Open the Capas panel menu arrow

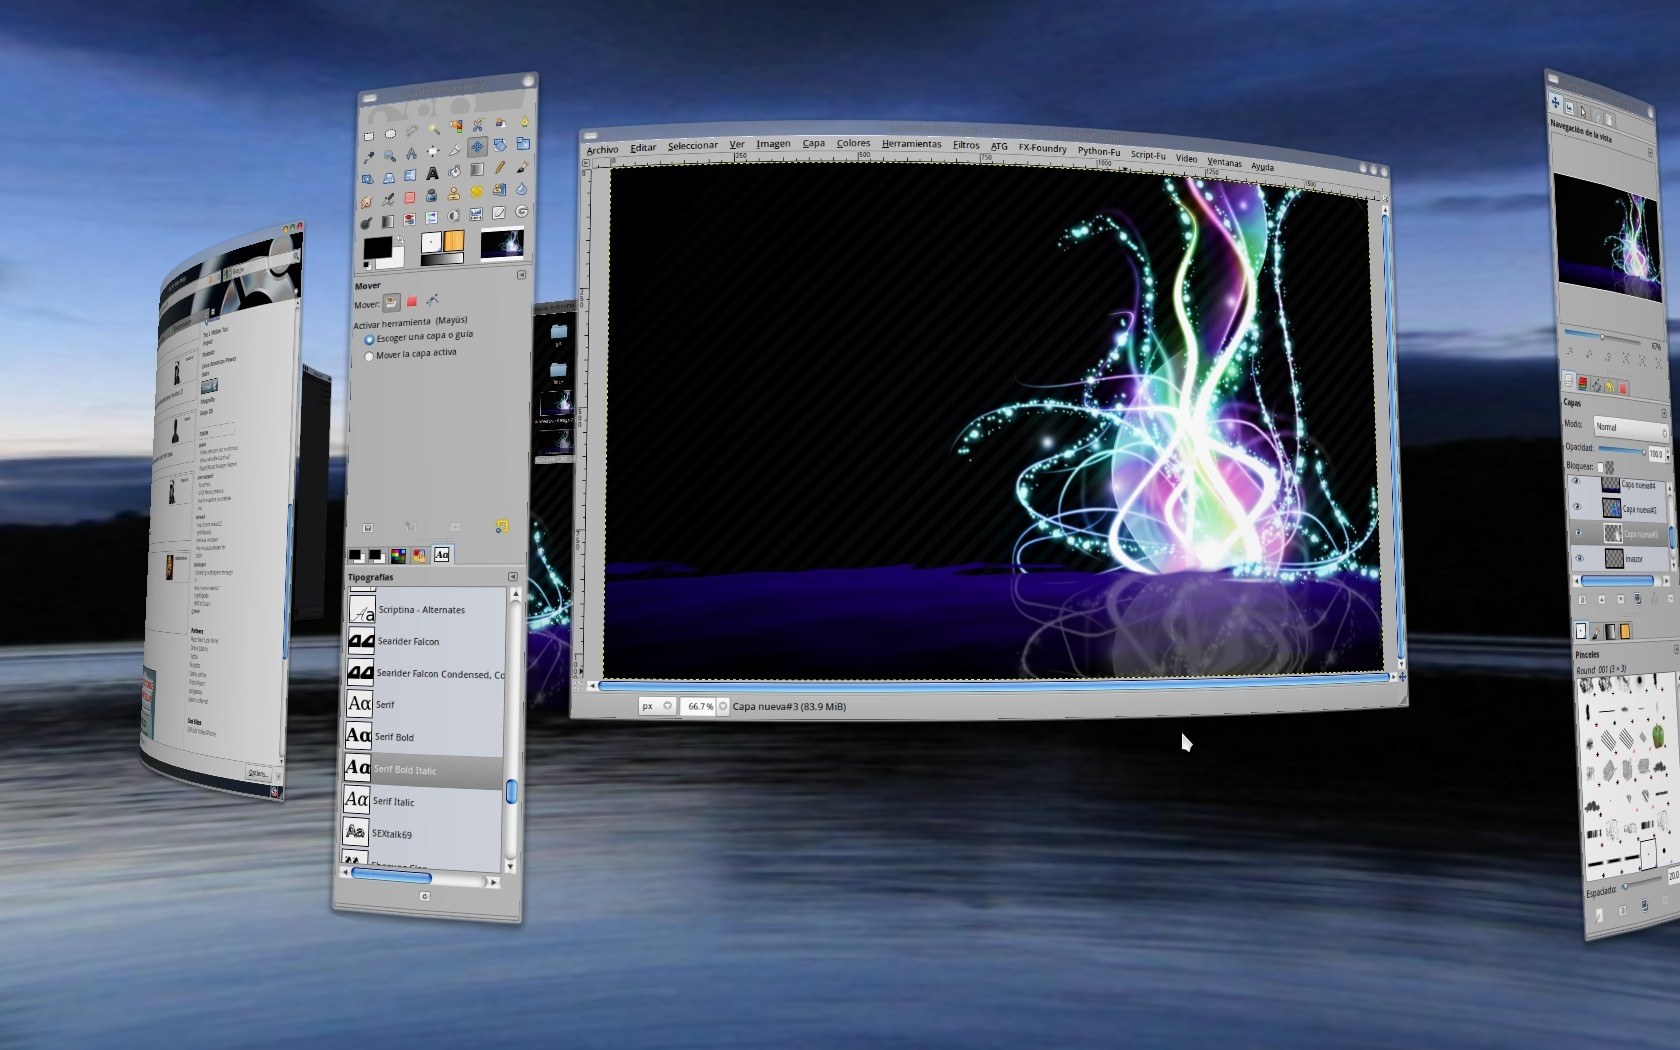click(x=1664, y=414)
